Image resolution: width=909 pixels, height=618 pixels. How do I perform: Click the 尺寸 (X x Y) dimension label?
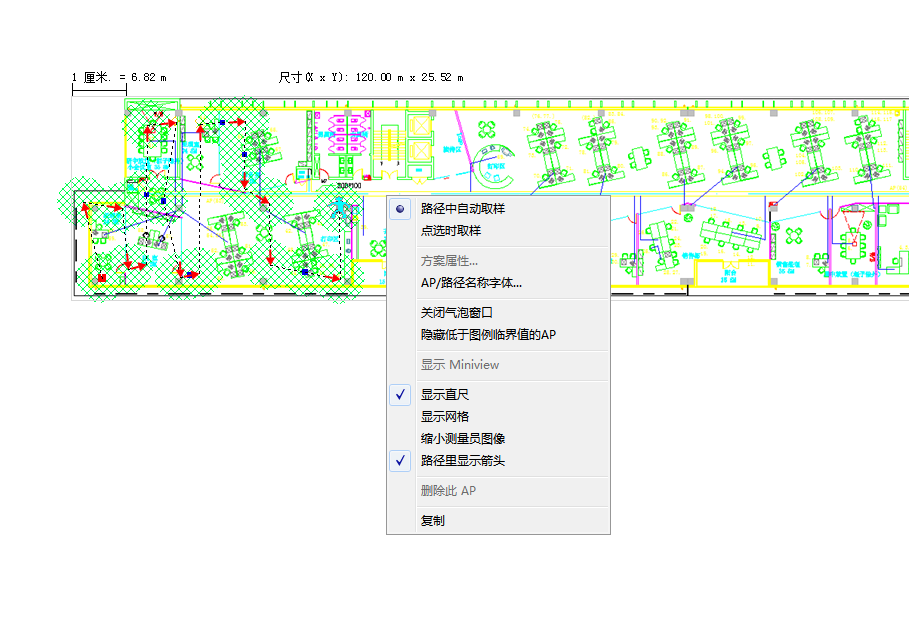pyautogui.click(x=370, y=77)
